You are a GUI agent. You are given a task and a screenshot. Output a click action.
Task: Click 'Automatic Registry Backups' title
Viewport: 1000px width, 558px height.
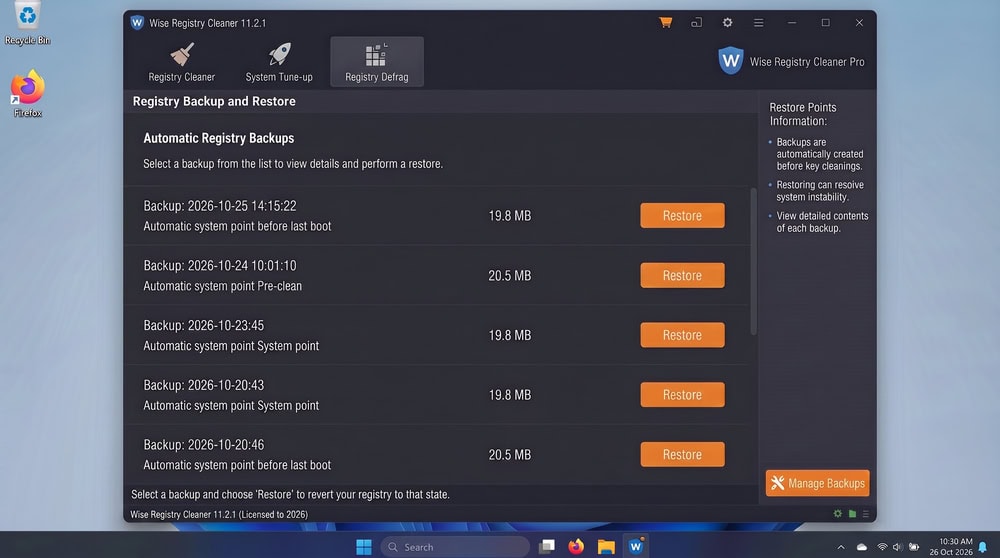pos(219,138)
